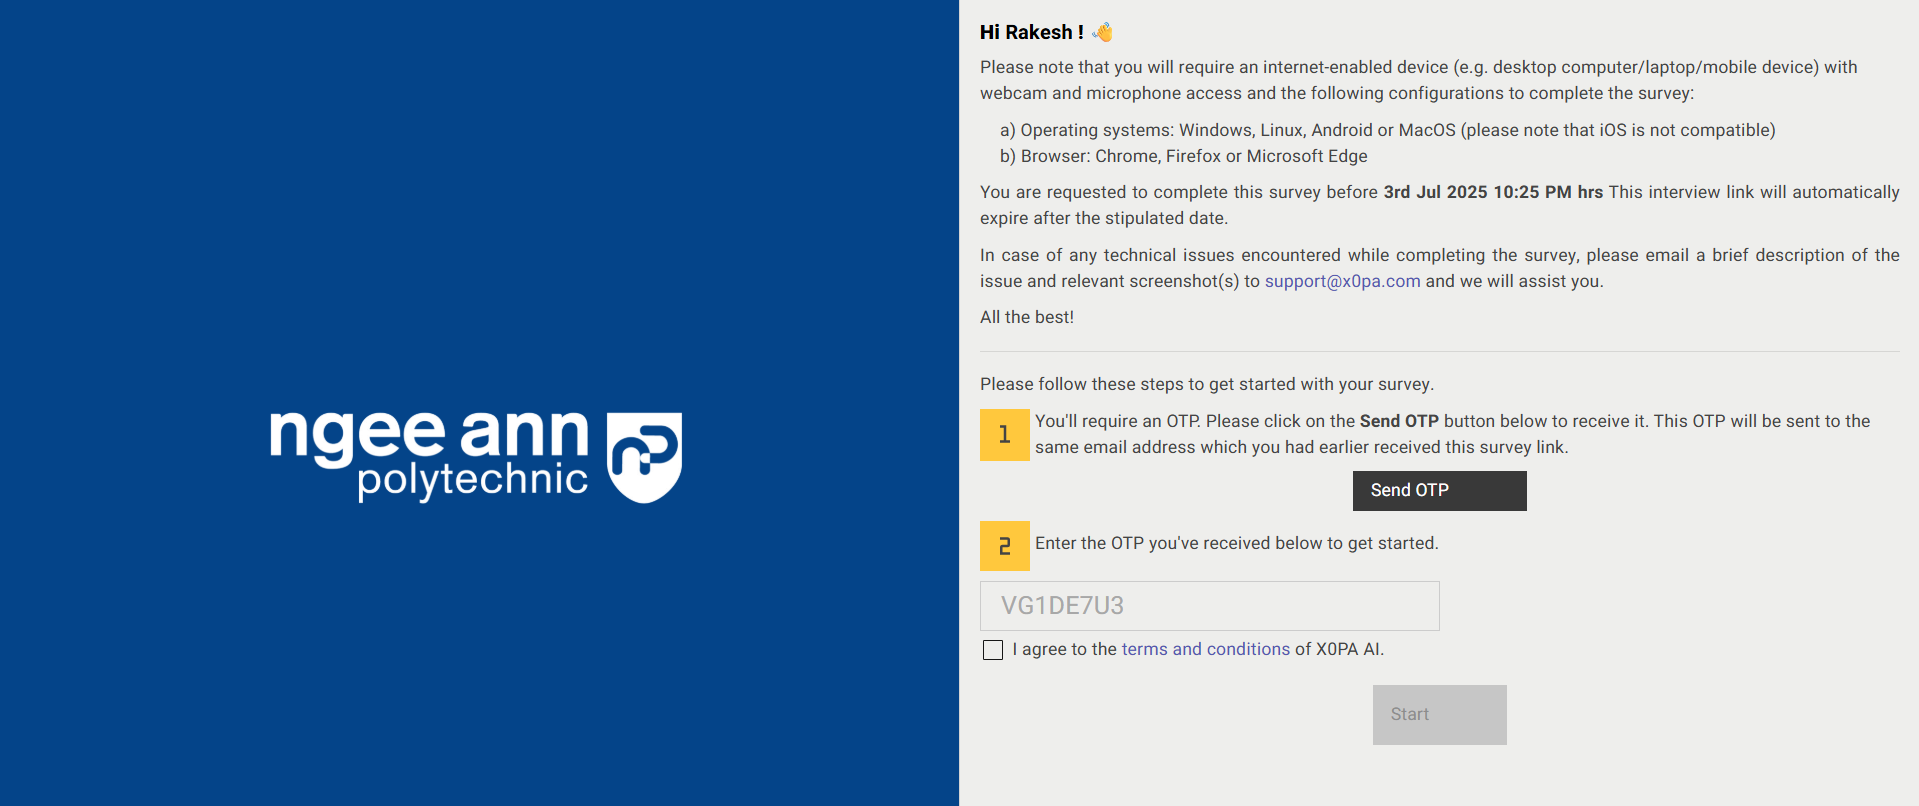The image size is (1919, 806).
Task: Click the greeting heading Hi Rakesh
Action: click(x=1030, y=32)
